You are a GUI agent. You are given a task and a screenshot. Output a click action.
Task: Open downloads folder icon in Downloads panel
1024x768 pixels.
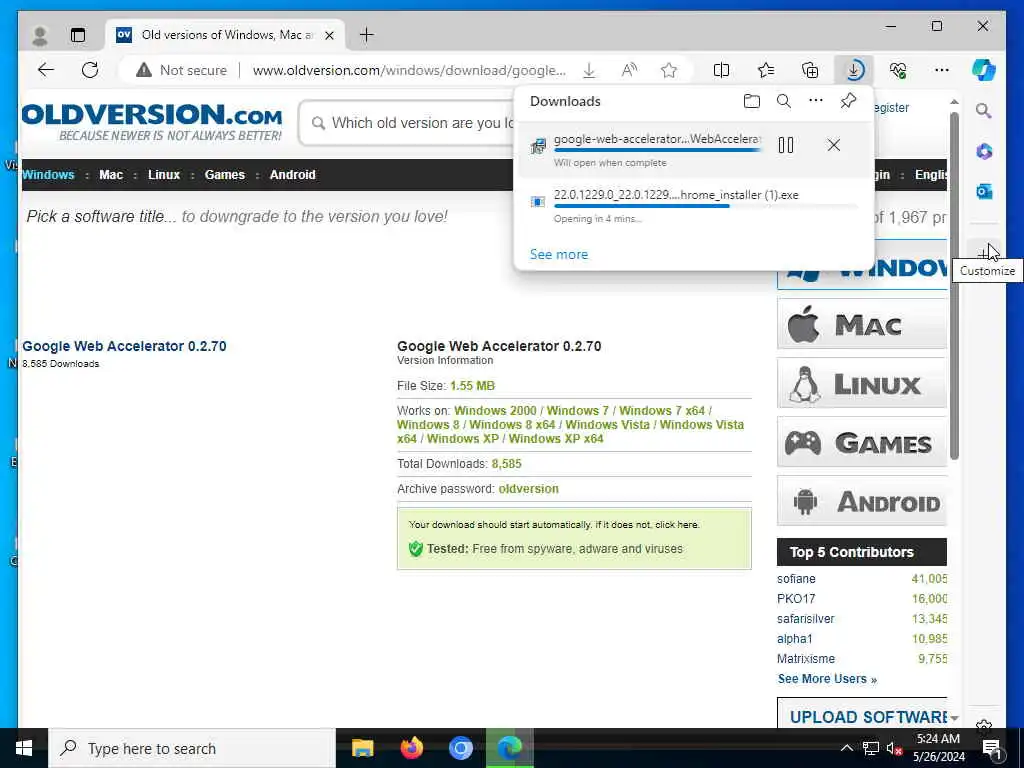[x=752, y=101]
